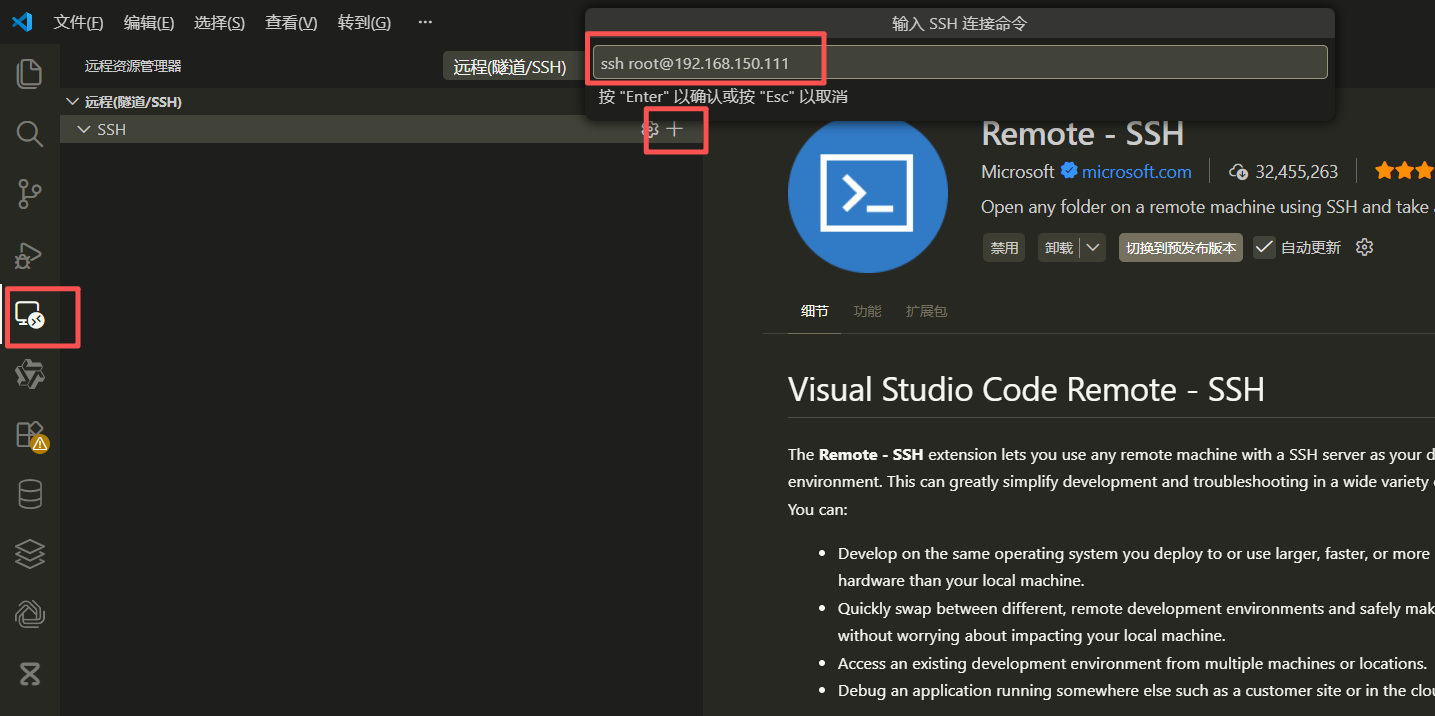
Task: Click the plus icon to add new SSH host
Action: click(675, 130)
